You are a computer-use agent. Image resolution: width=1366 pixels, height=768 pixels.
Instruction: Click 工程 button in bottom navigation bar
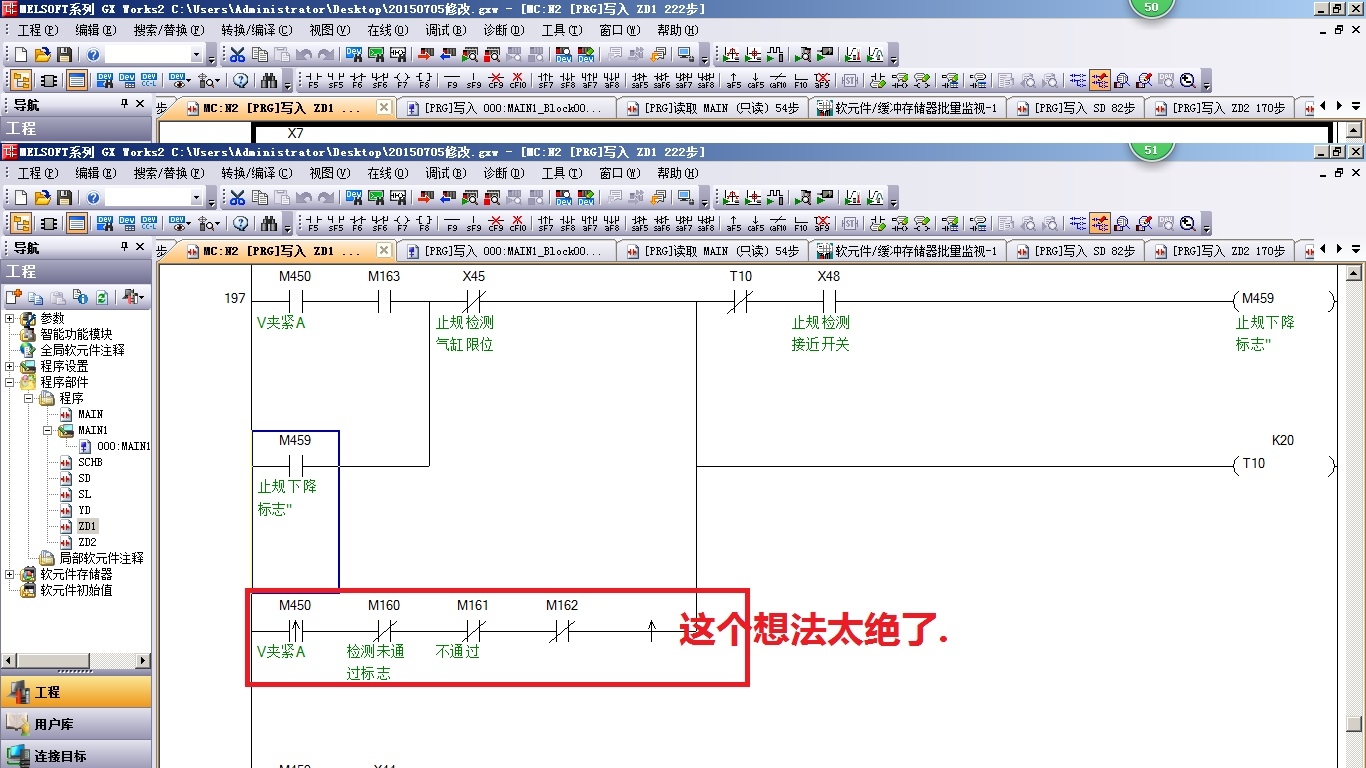click(76, 692)
